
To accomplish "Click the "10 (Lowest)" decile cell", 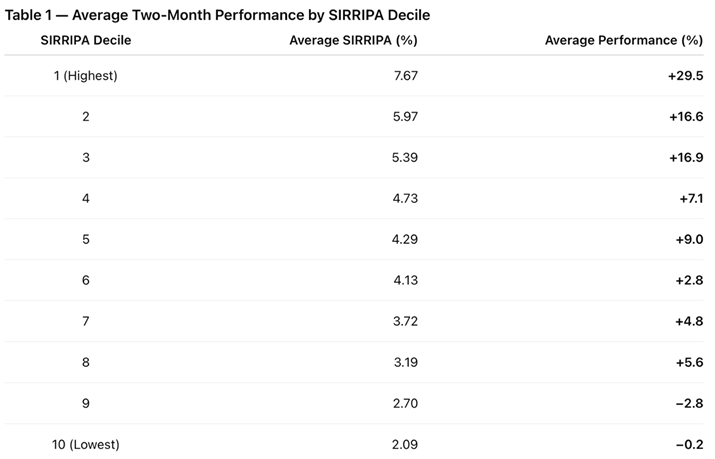I will [x=86, y=444].
